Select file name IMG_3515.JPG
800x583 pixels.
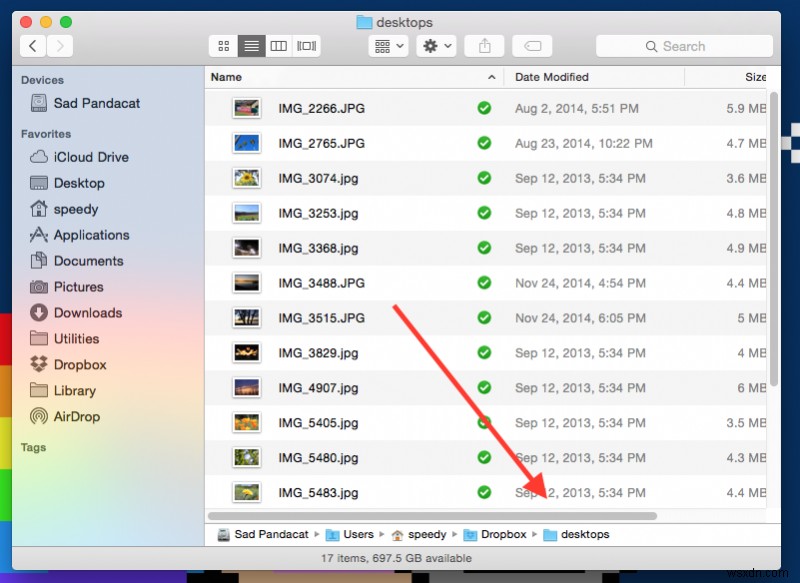(321, 318)
